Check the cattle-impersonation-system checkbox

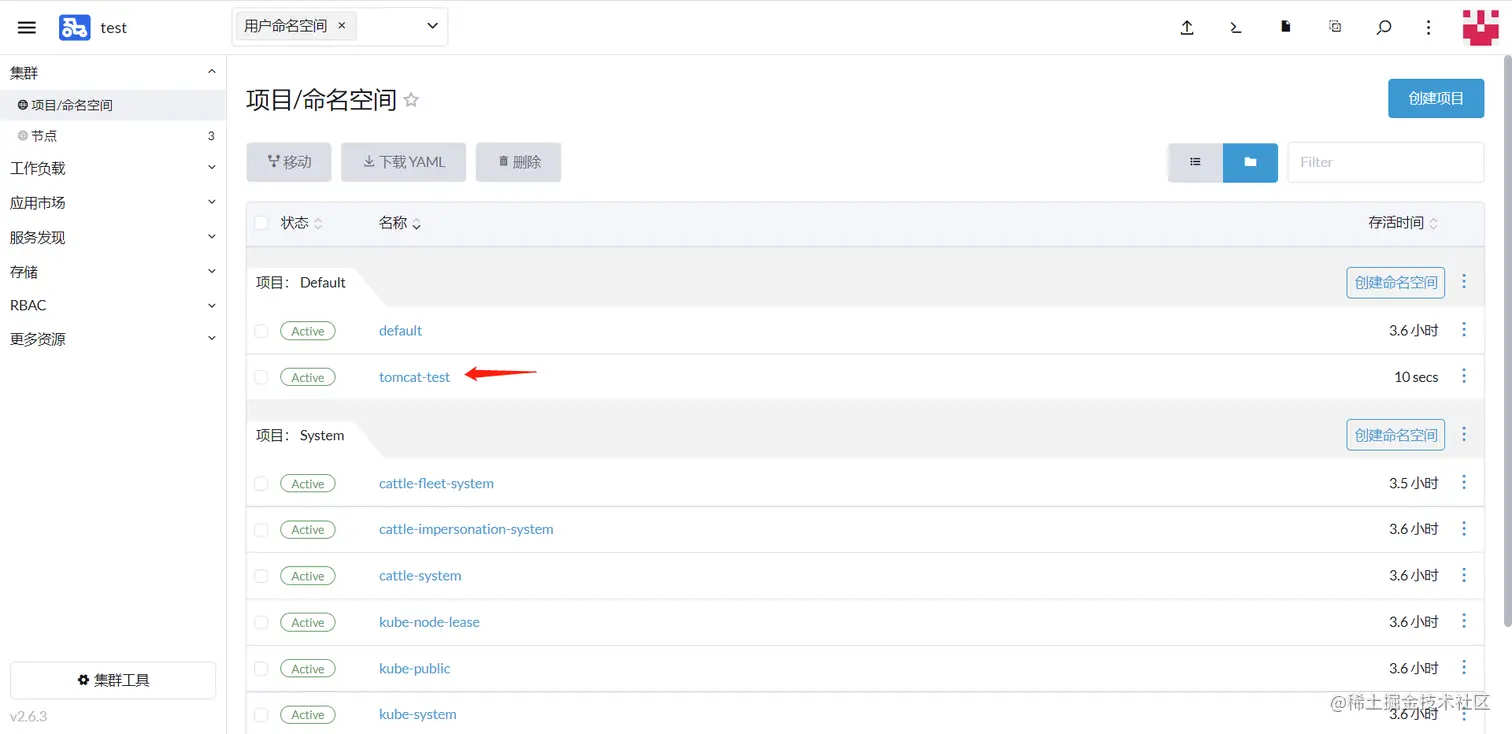click(x=261, y=529)
